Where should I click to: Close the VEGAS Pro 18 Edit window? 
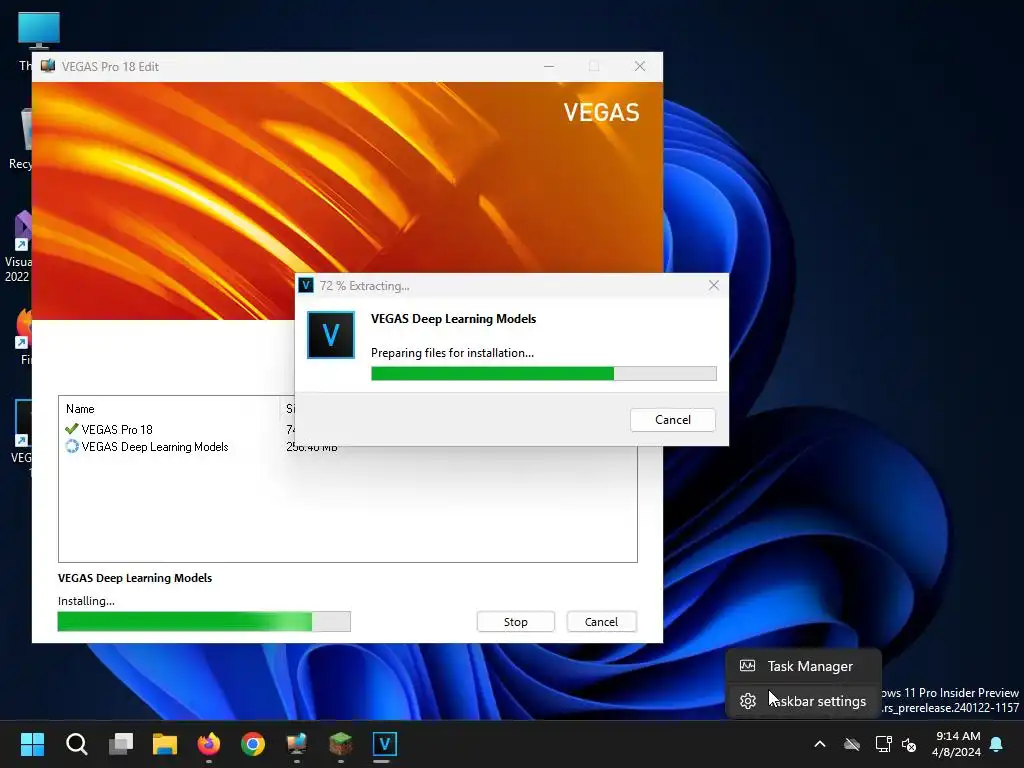pyautogui.click(x=640, y=67)
